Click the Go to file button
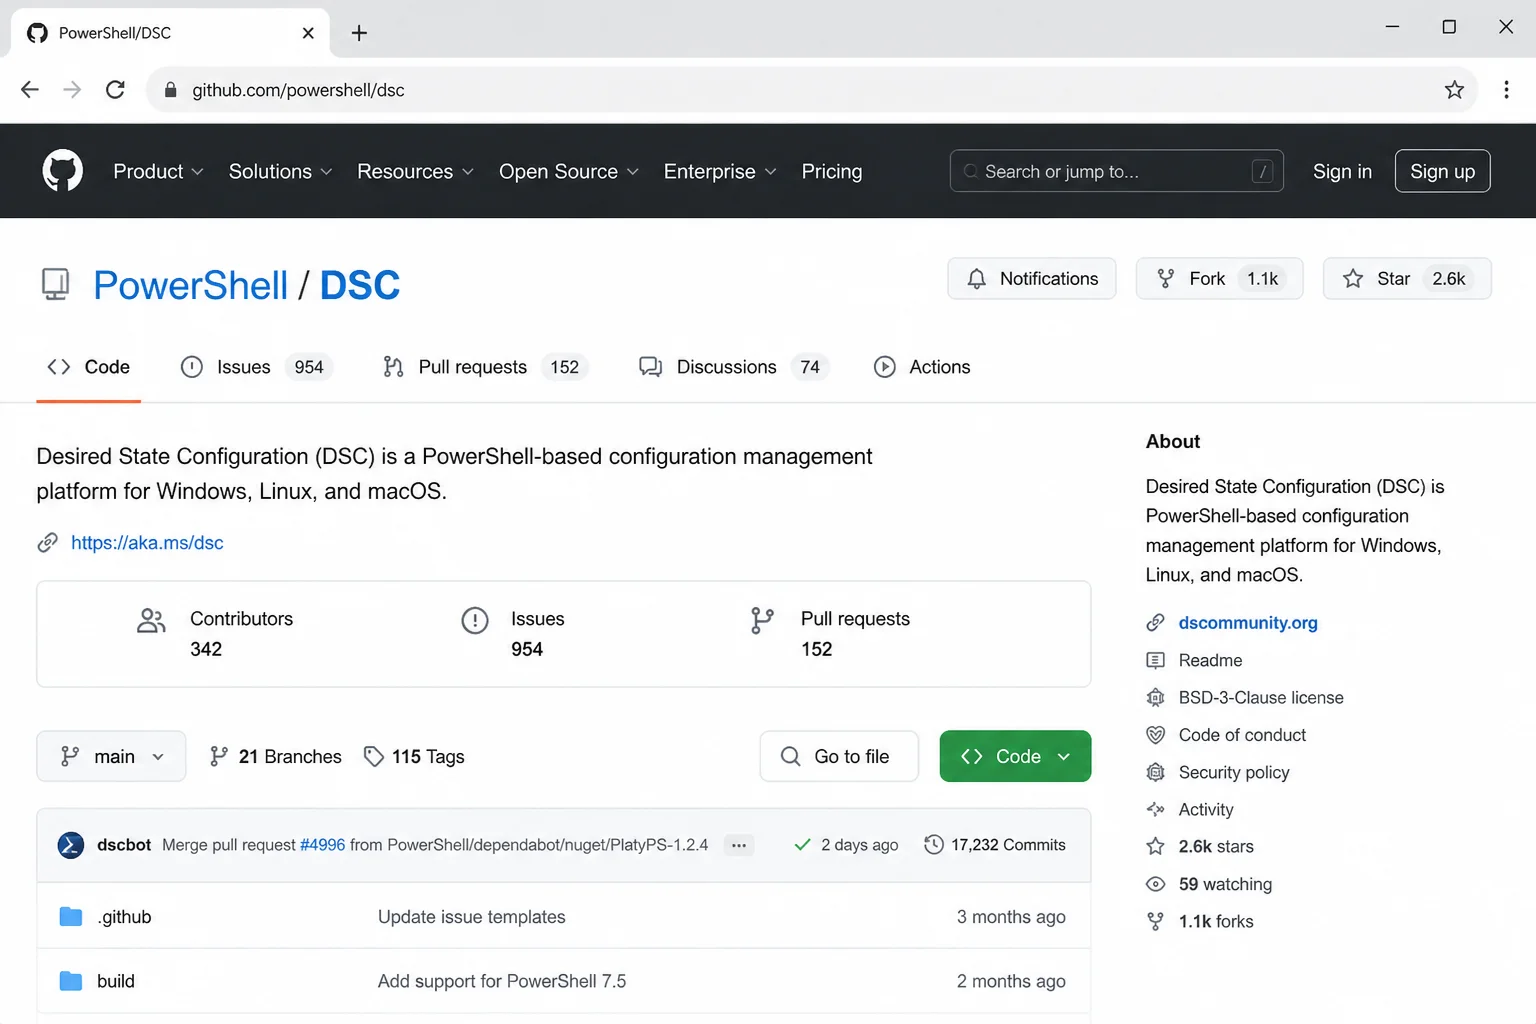The image size is (1536, 1024). pyautogui.click(x=839, y=757)
